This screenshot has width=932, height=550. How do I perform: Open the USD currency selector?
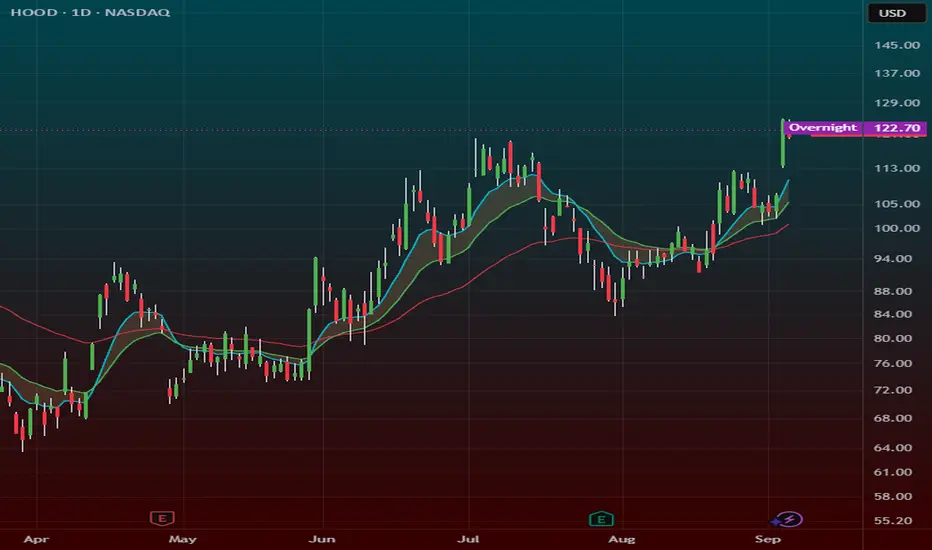click(896, 13)
